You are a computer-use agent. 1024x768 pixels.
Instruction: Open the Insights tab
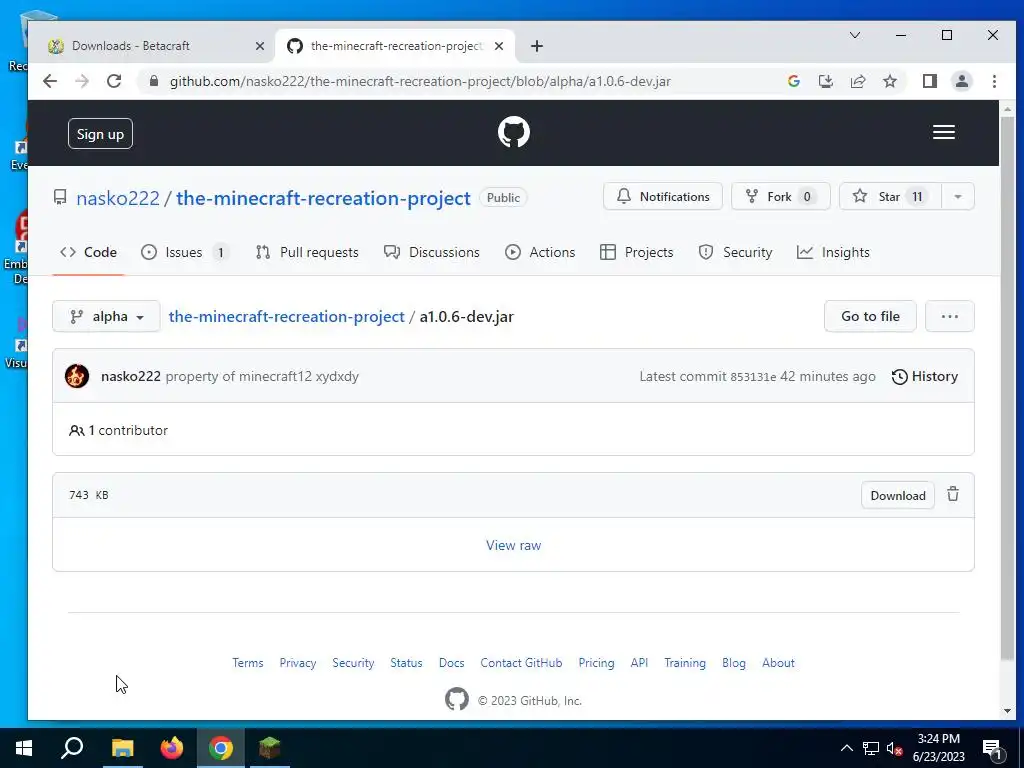[833, 252]
